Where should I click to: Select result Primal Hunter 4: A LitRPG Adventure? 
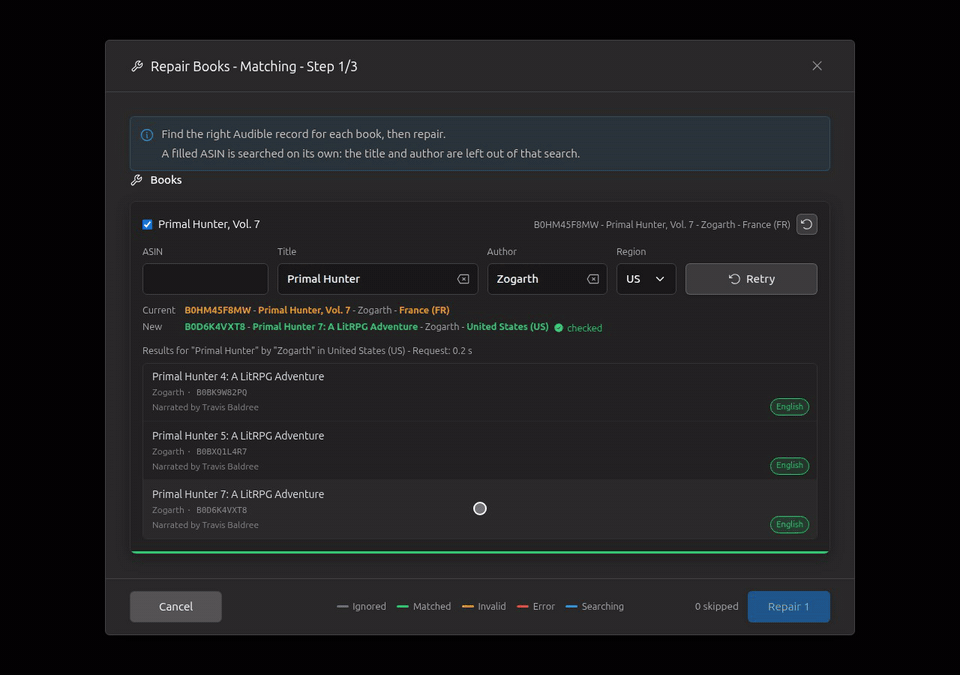480,392
